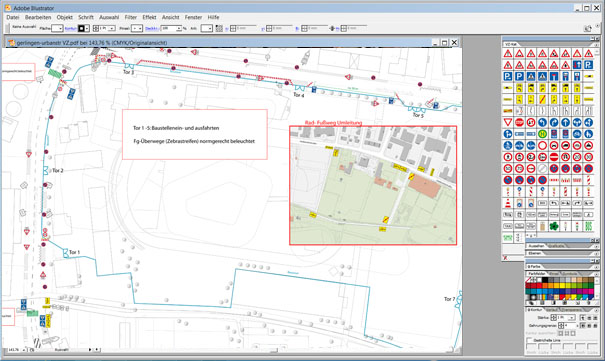Viewport: 605px width, 361px height.
Task: Open the Objekt menu
Action: tap(64, 17)
